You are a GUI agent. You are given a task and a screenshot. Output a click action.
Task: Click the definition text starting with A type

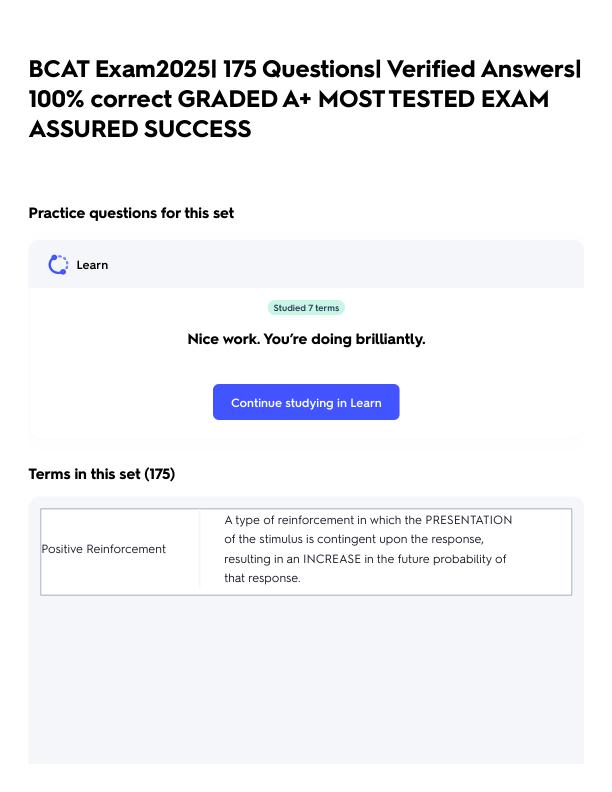[x=368, y=549]
